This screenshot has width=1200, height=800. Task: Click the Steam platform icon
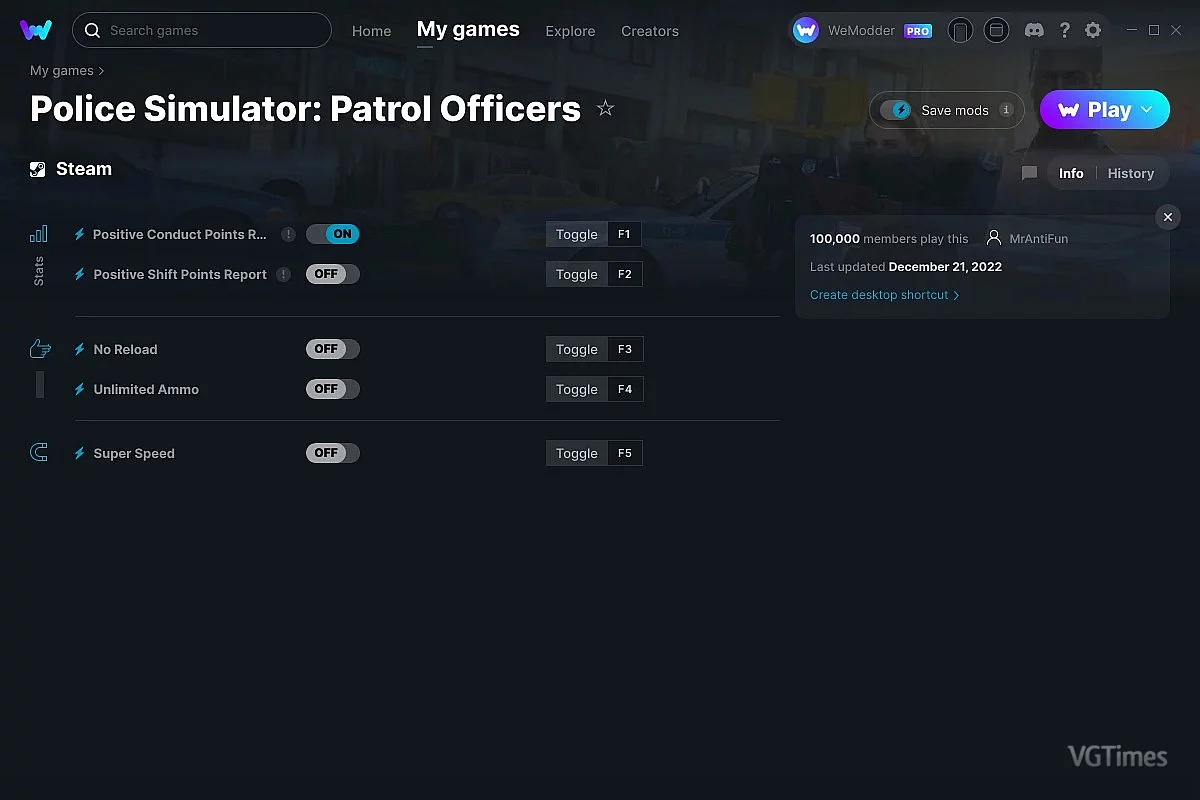[x=37, y=169]
